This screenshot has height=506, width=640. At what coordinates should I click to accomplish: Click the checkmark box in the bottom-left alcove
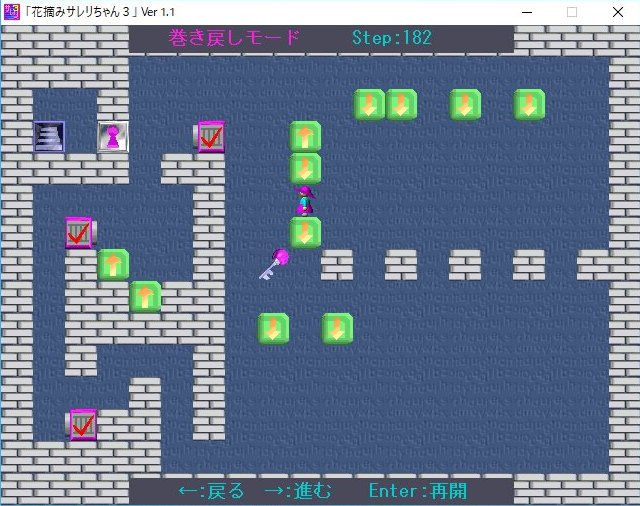pyautogui.click(x=82, y=424)
